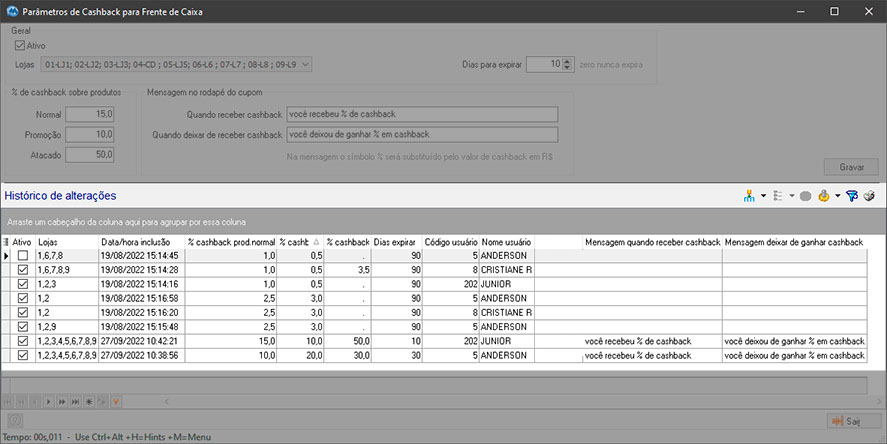Toggle the Ativo checkbox in Geral section
The image size is (887, 444).
point(20,45)
